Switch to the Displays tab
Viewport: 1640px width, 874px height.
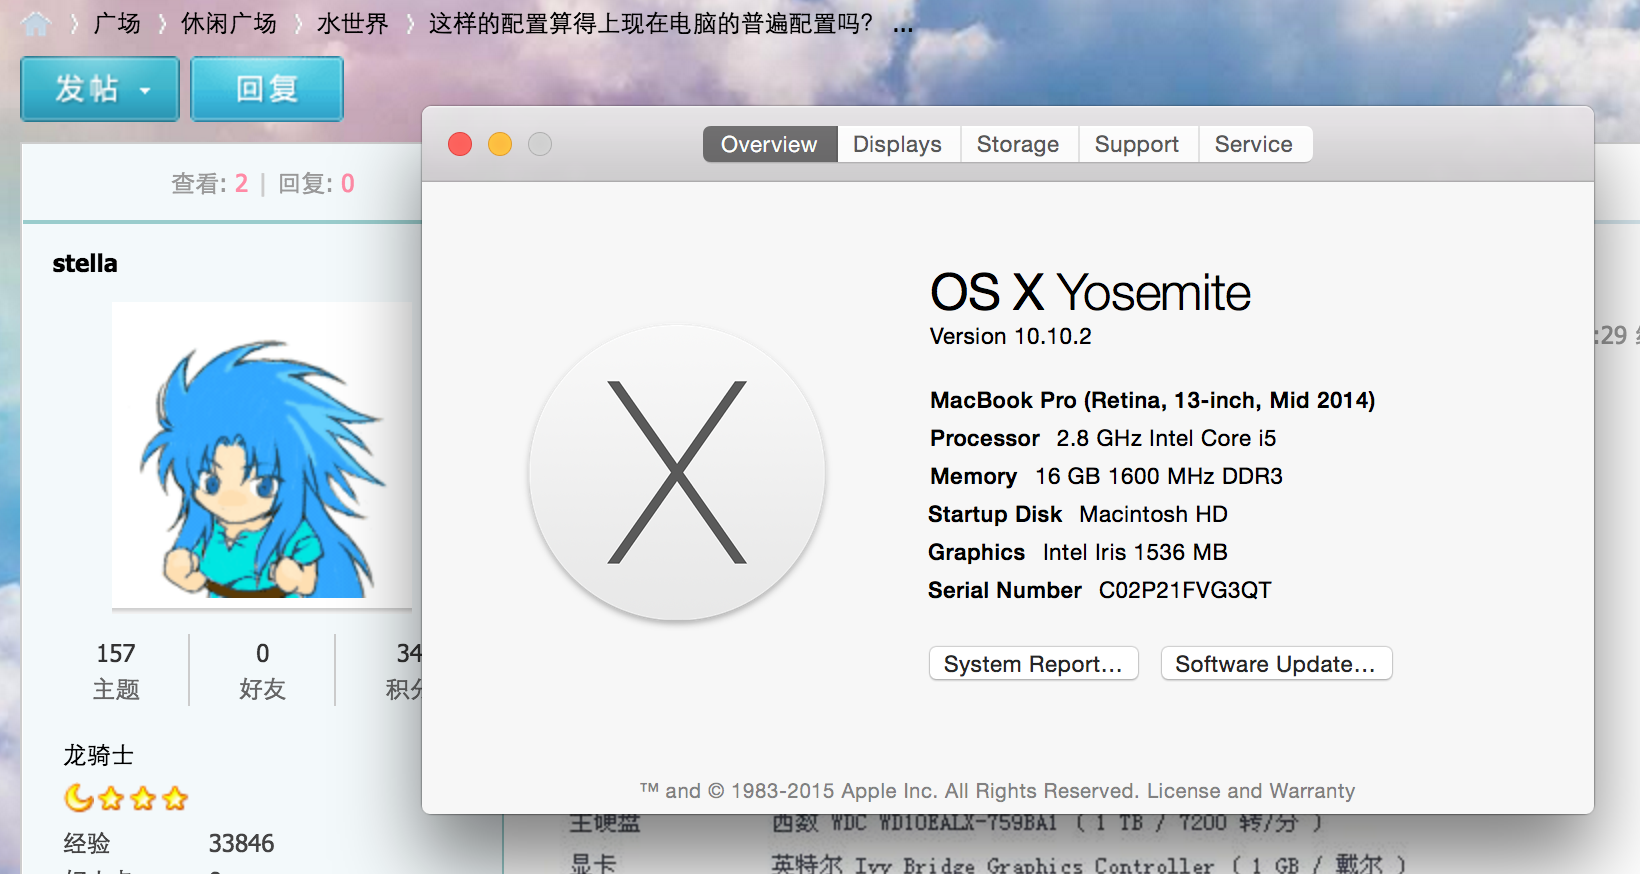tap(897, 144)
